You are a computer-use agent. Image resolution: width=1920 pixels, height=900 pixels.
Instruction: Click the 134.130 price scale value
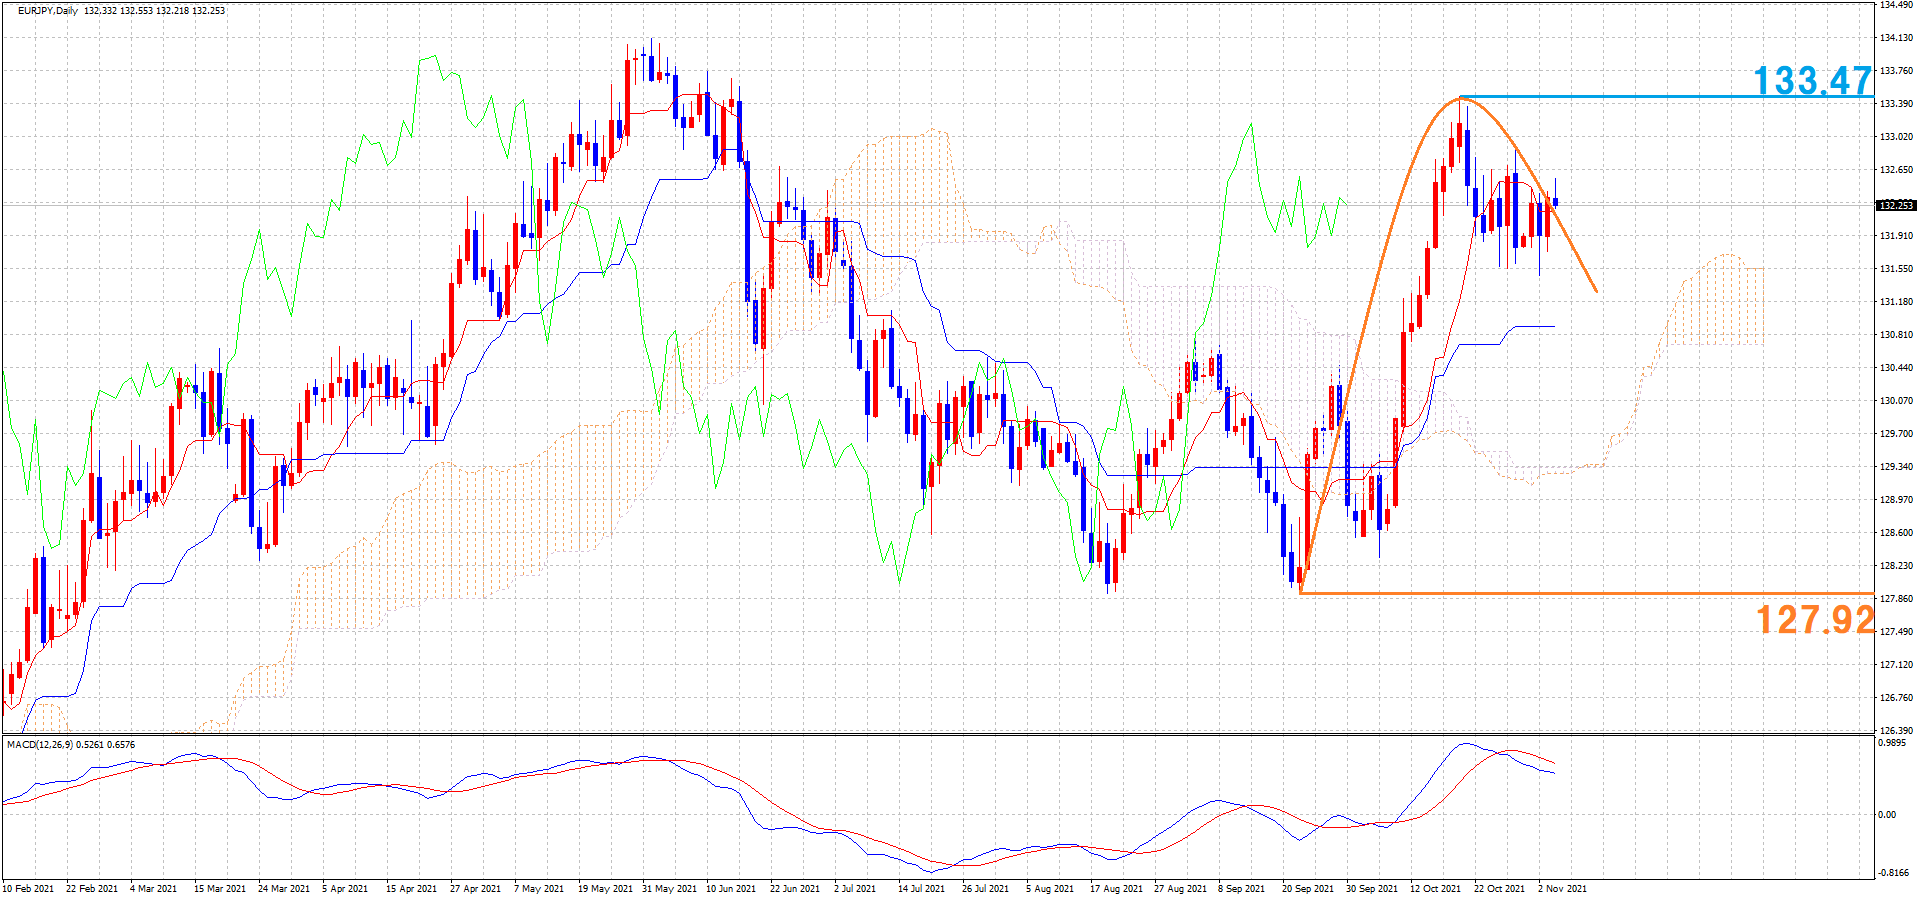click(1896, 38)
